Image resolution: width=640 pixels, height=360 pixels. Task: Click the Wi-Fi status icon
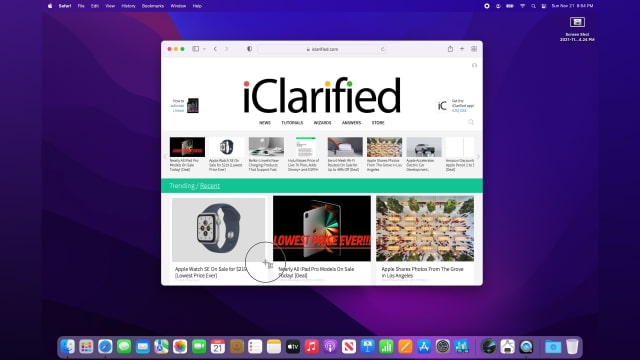(x=522, y=6)
